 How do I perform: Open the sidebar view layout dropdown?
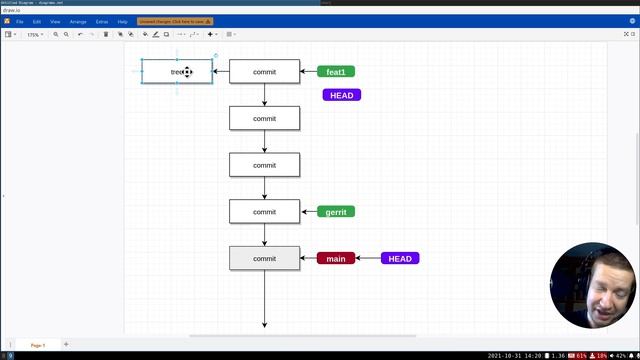tap(11, 35)
